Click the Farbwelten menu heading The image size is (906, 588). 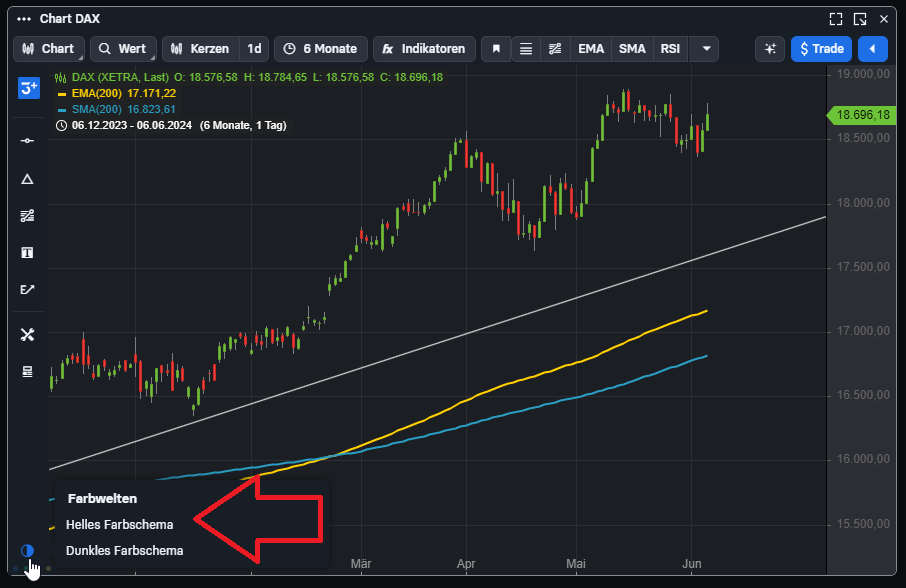point(102,498)
